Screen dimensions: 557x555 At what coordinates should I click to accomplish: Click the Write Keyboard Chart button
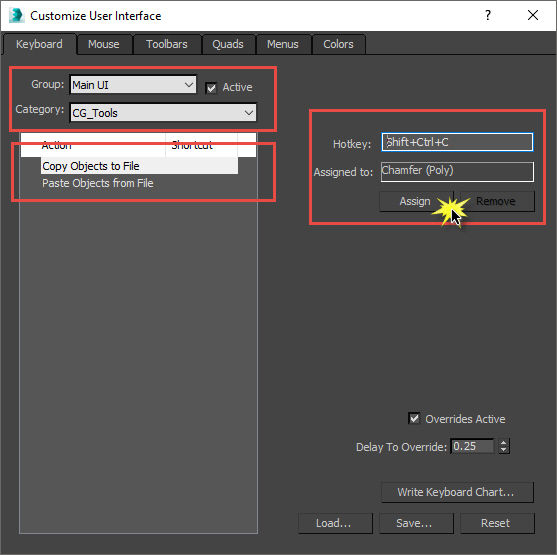click(x=457, y=492)
